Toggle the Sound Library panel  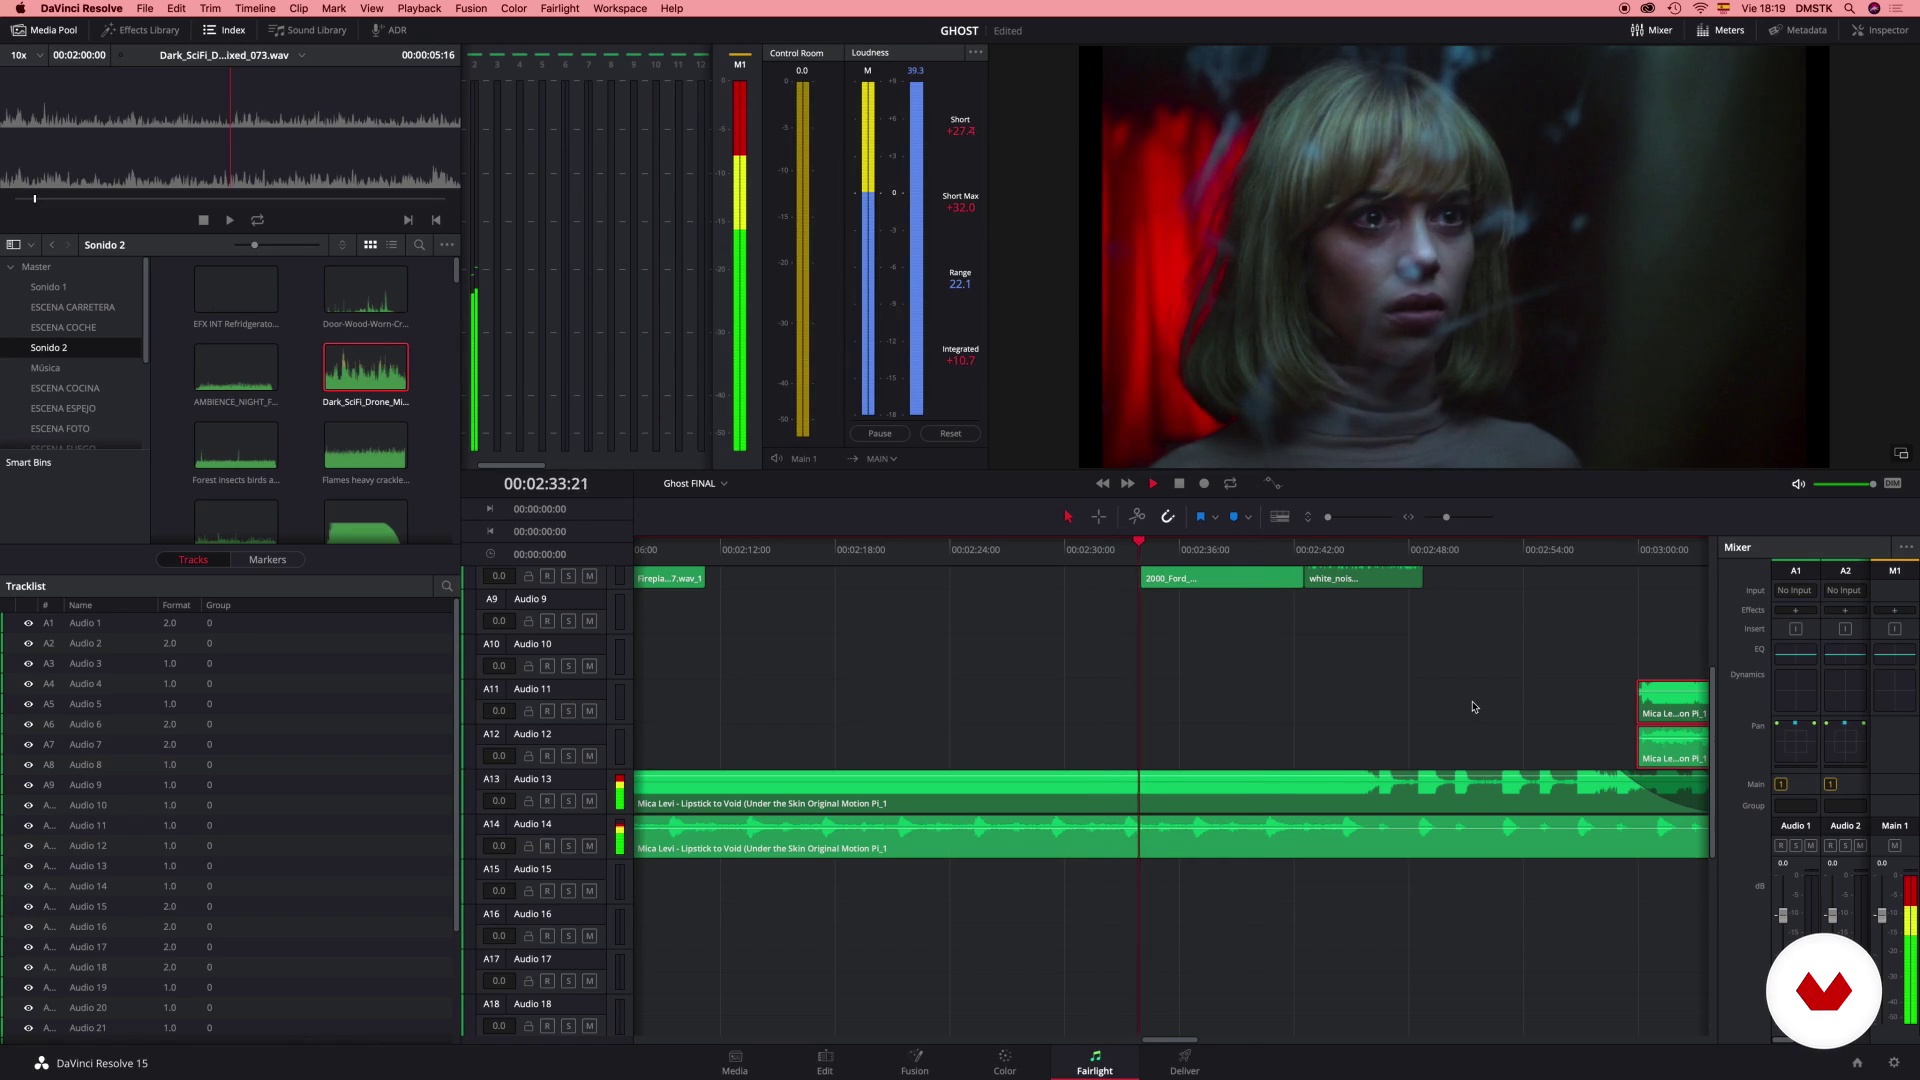(307, 30)
